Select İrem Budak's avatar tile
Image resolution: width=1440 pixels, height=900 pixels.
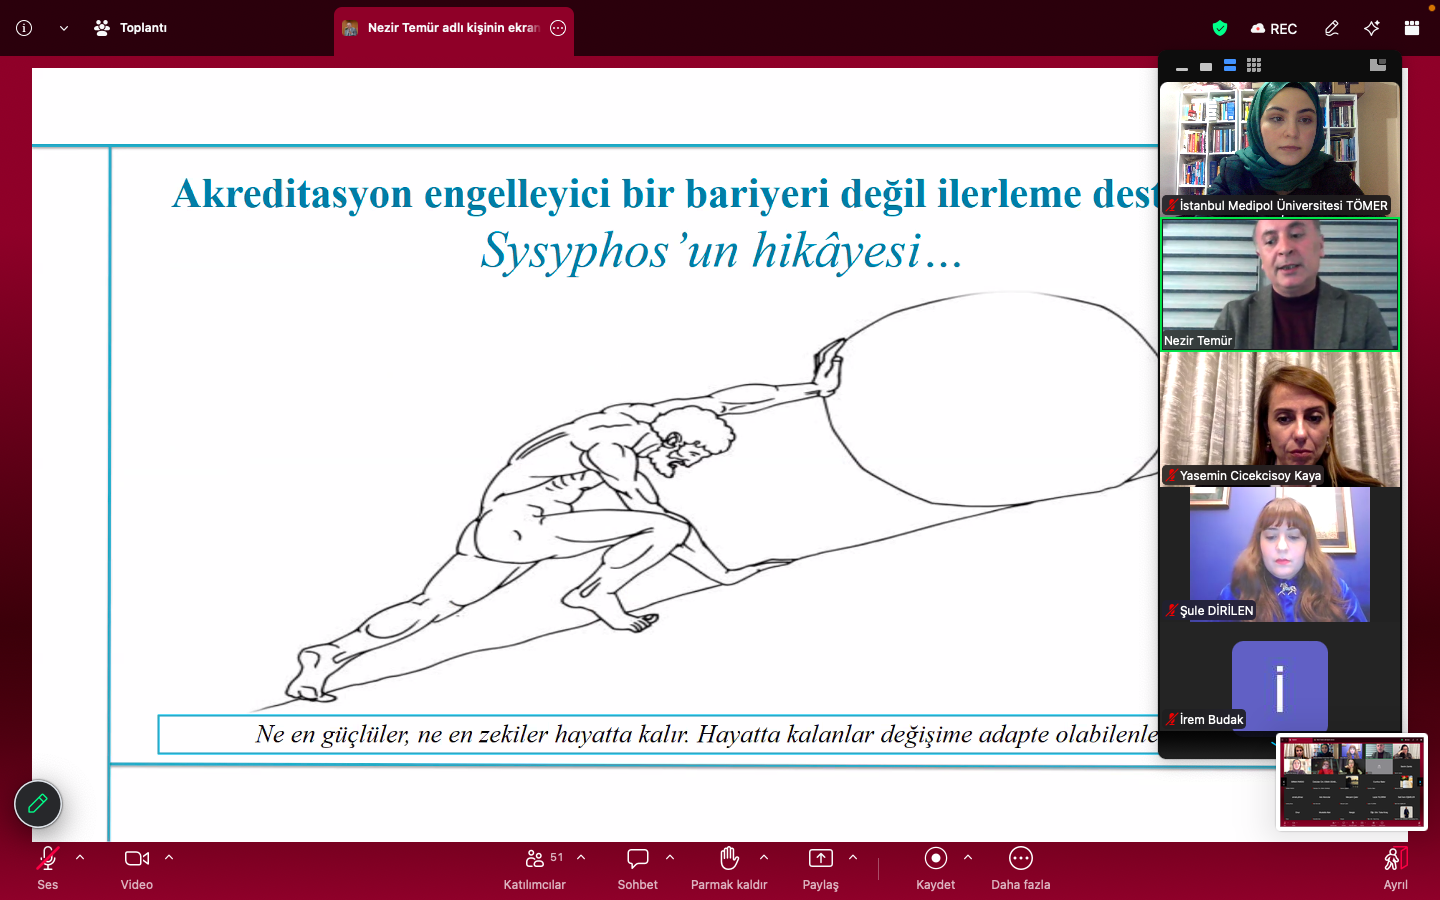point(1280,686)
